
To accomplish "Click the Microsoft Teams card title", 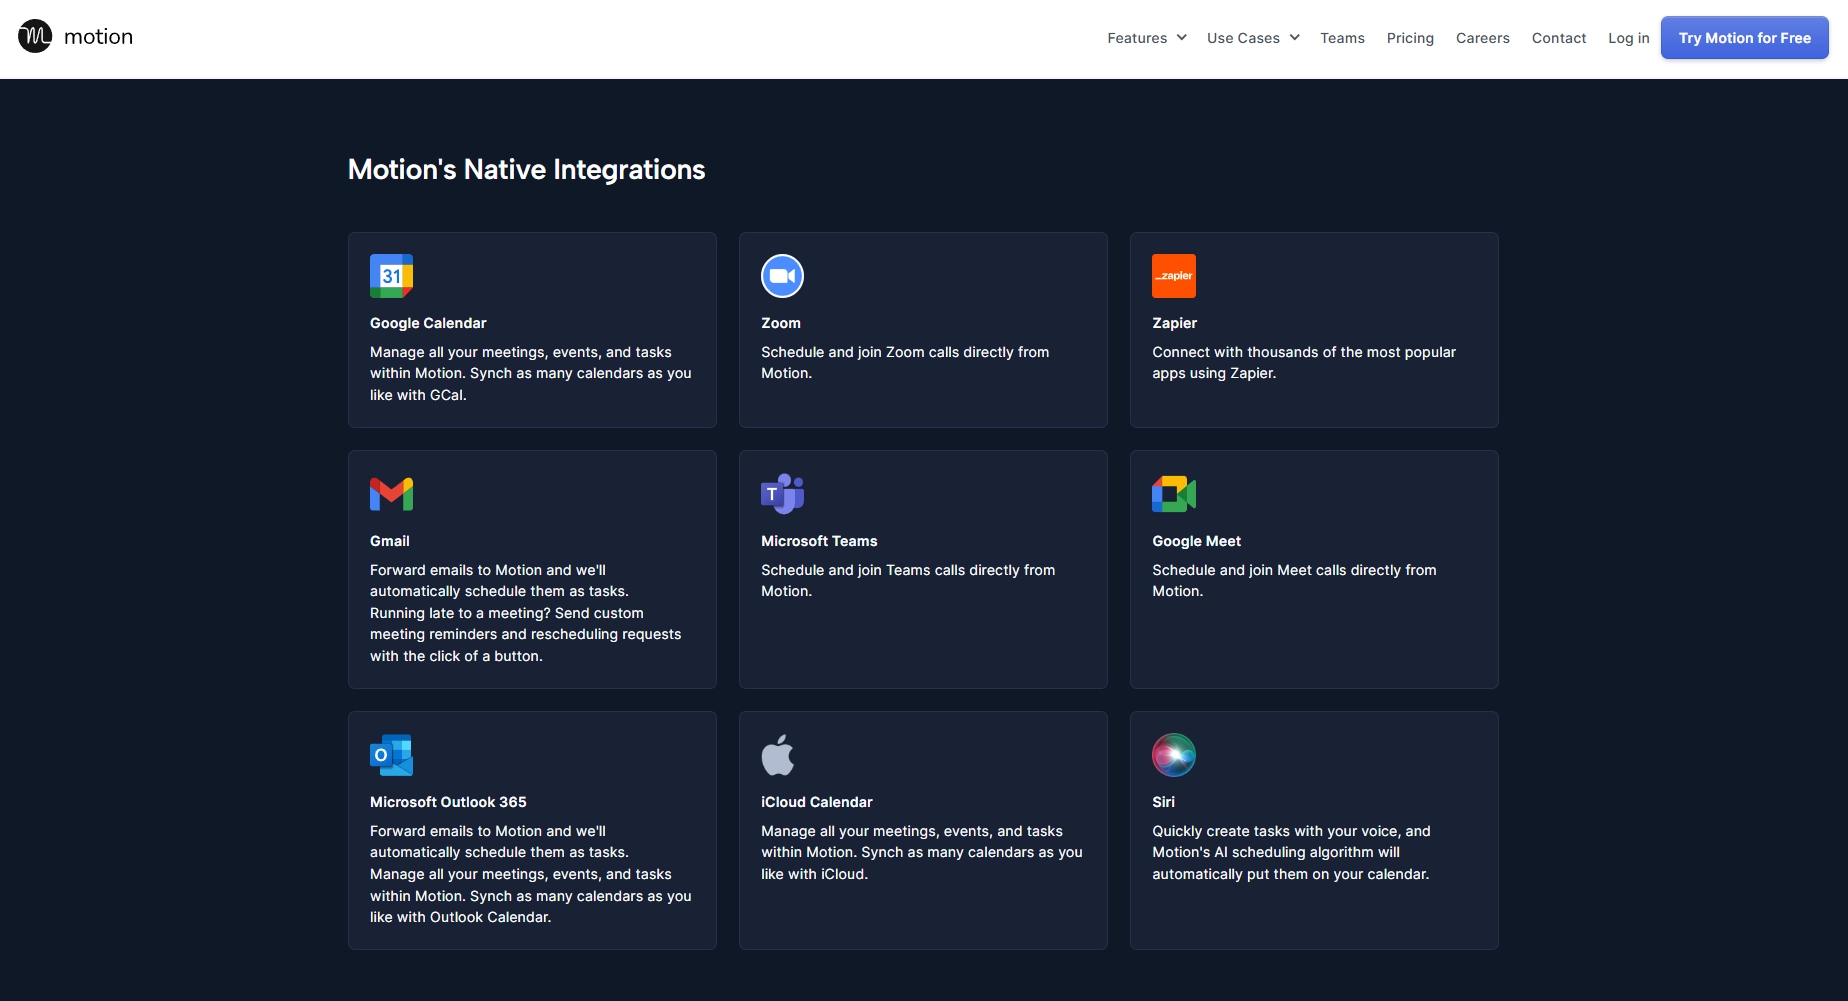I will click(x=819, y=541).
